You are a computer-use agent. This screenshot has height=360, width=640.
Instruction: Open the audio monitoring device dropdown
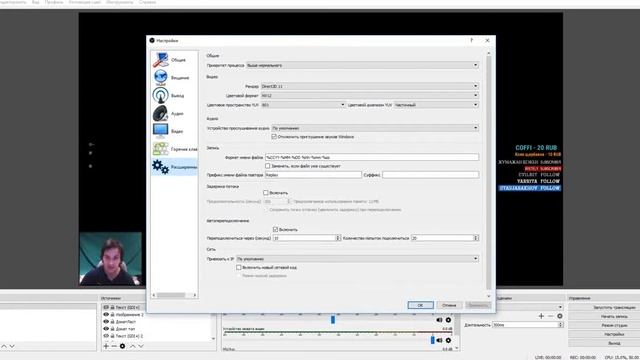pos(375,128)
